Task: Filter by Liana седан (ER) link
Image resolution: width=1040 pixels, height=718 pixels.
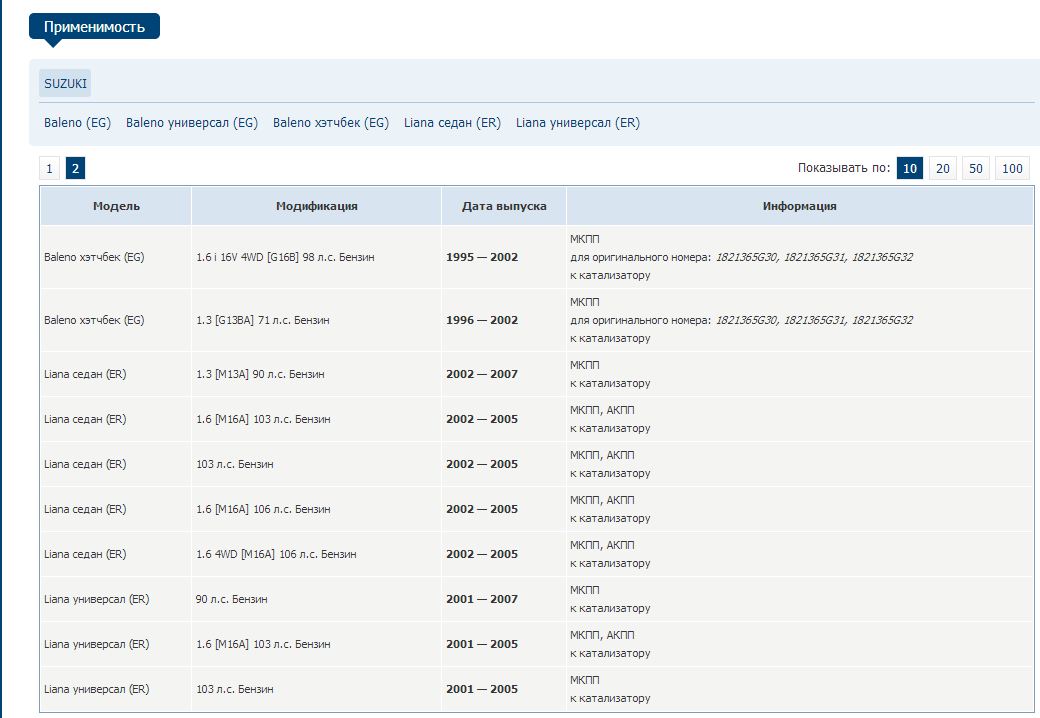Action: pyautogui.click(x=452, y=123)
